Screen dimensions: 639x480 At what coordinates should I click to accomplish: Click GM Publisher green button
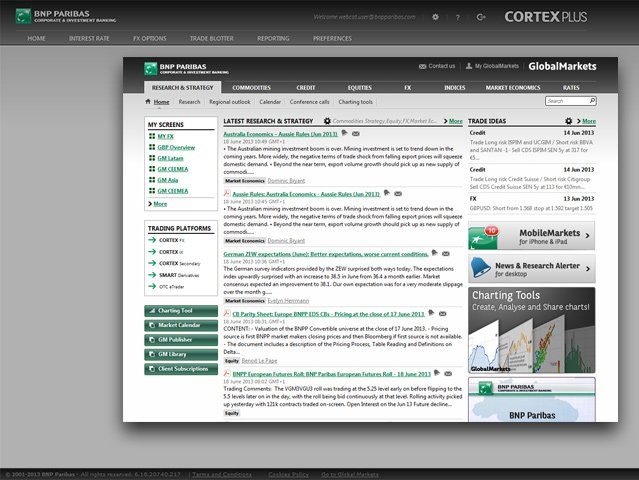coord(181,340)
